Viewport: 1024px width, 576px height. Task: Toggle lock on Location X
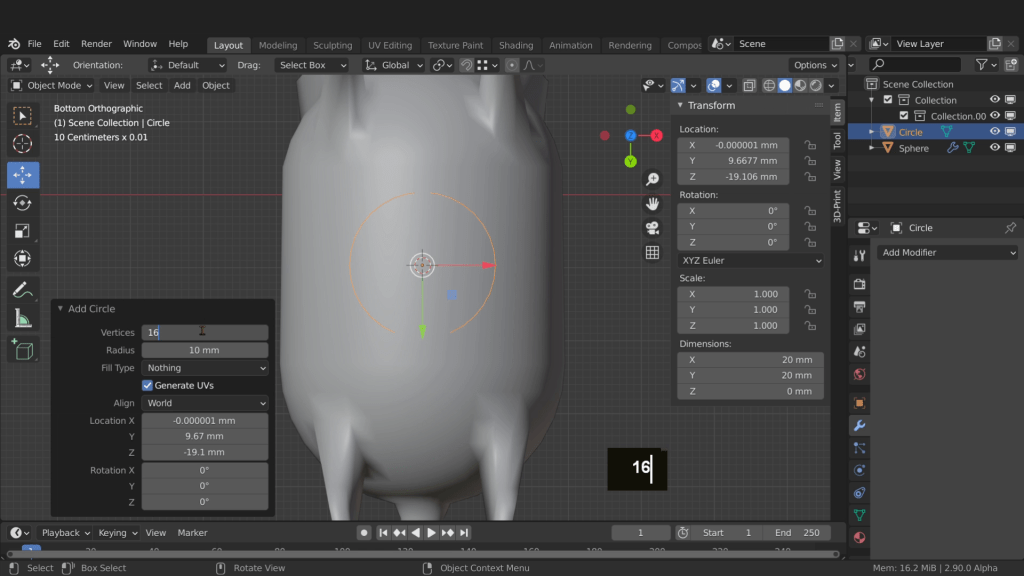[808, 145]
